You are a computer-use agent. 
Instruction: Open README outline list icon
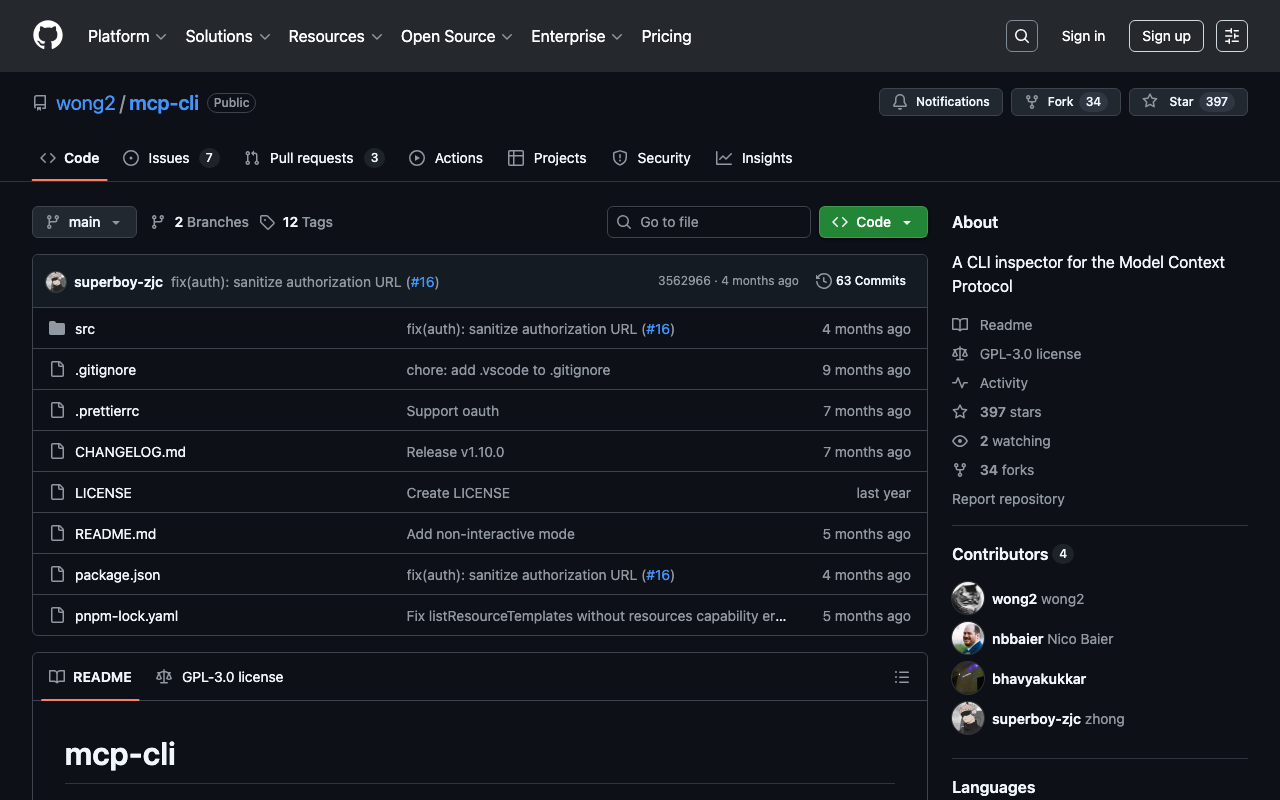click(x=901, y=677)
